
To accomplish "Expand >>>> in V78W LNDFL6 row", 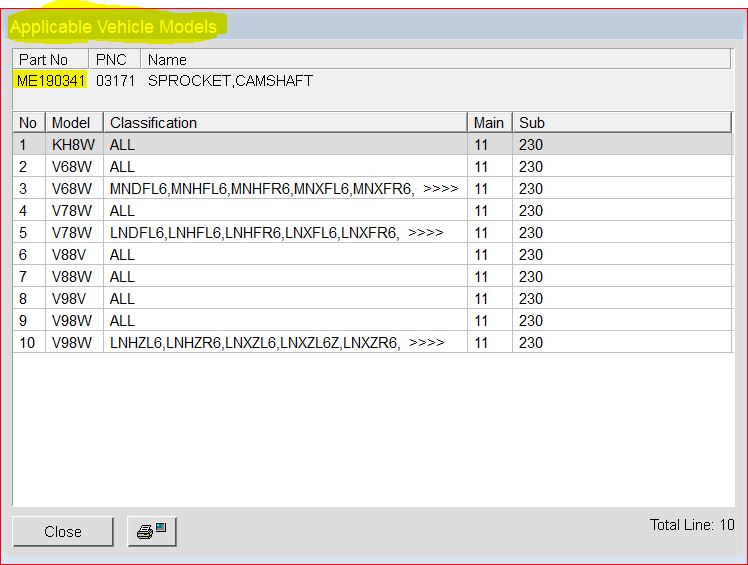I will [425, 233].
